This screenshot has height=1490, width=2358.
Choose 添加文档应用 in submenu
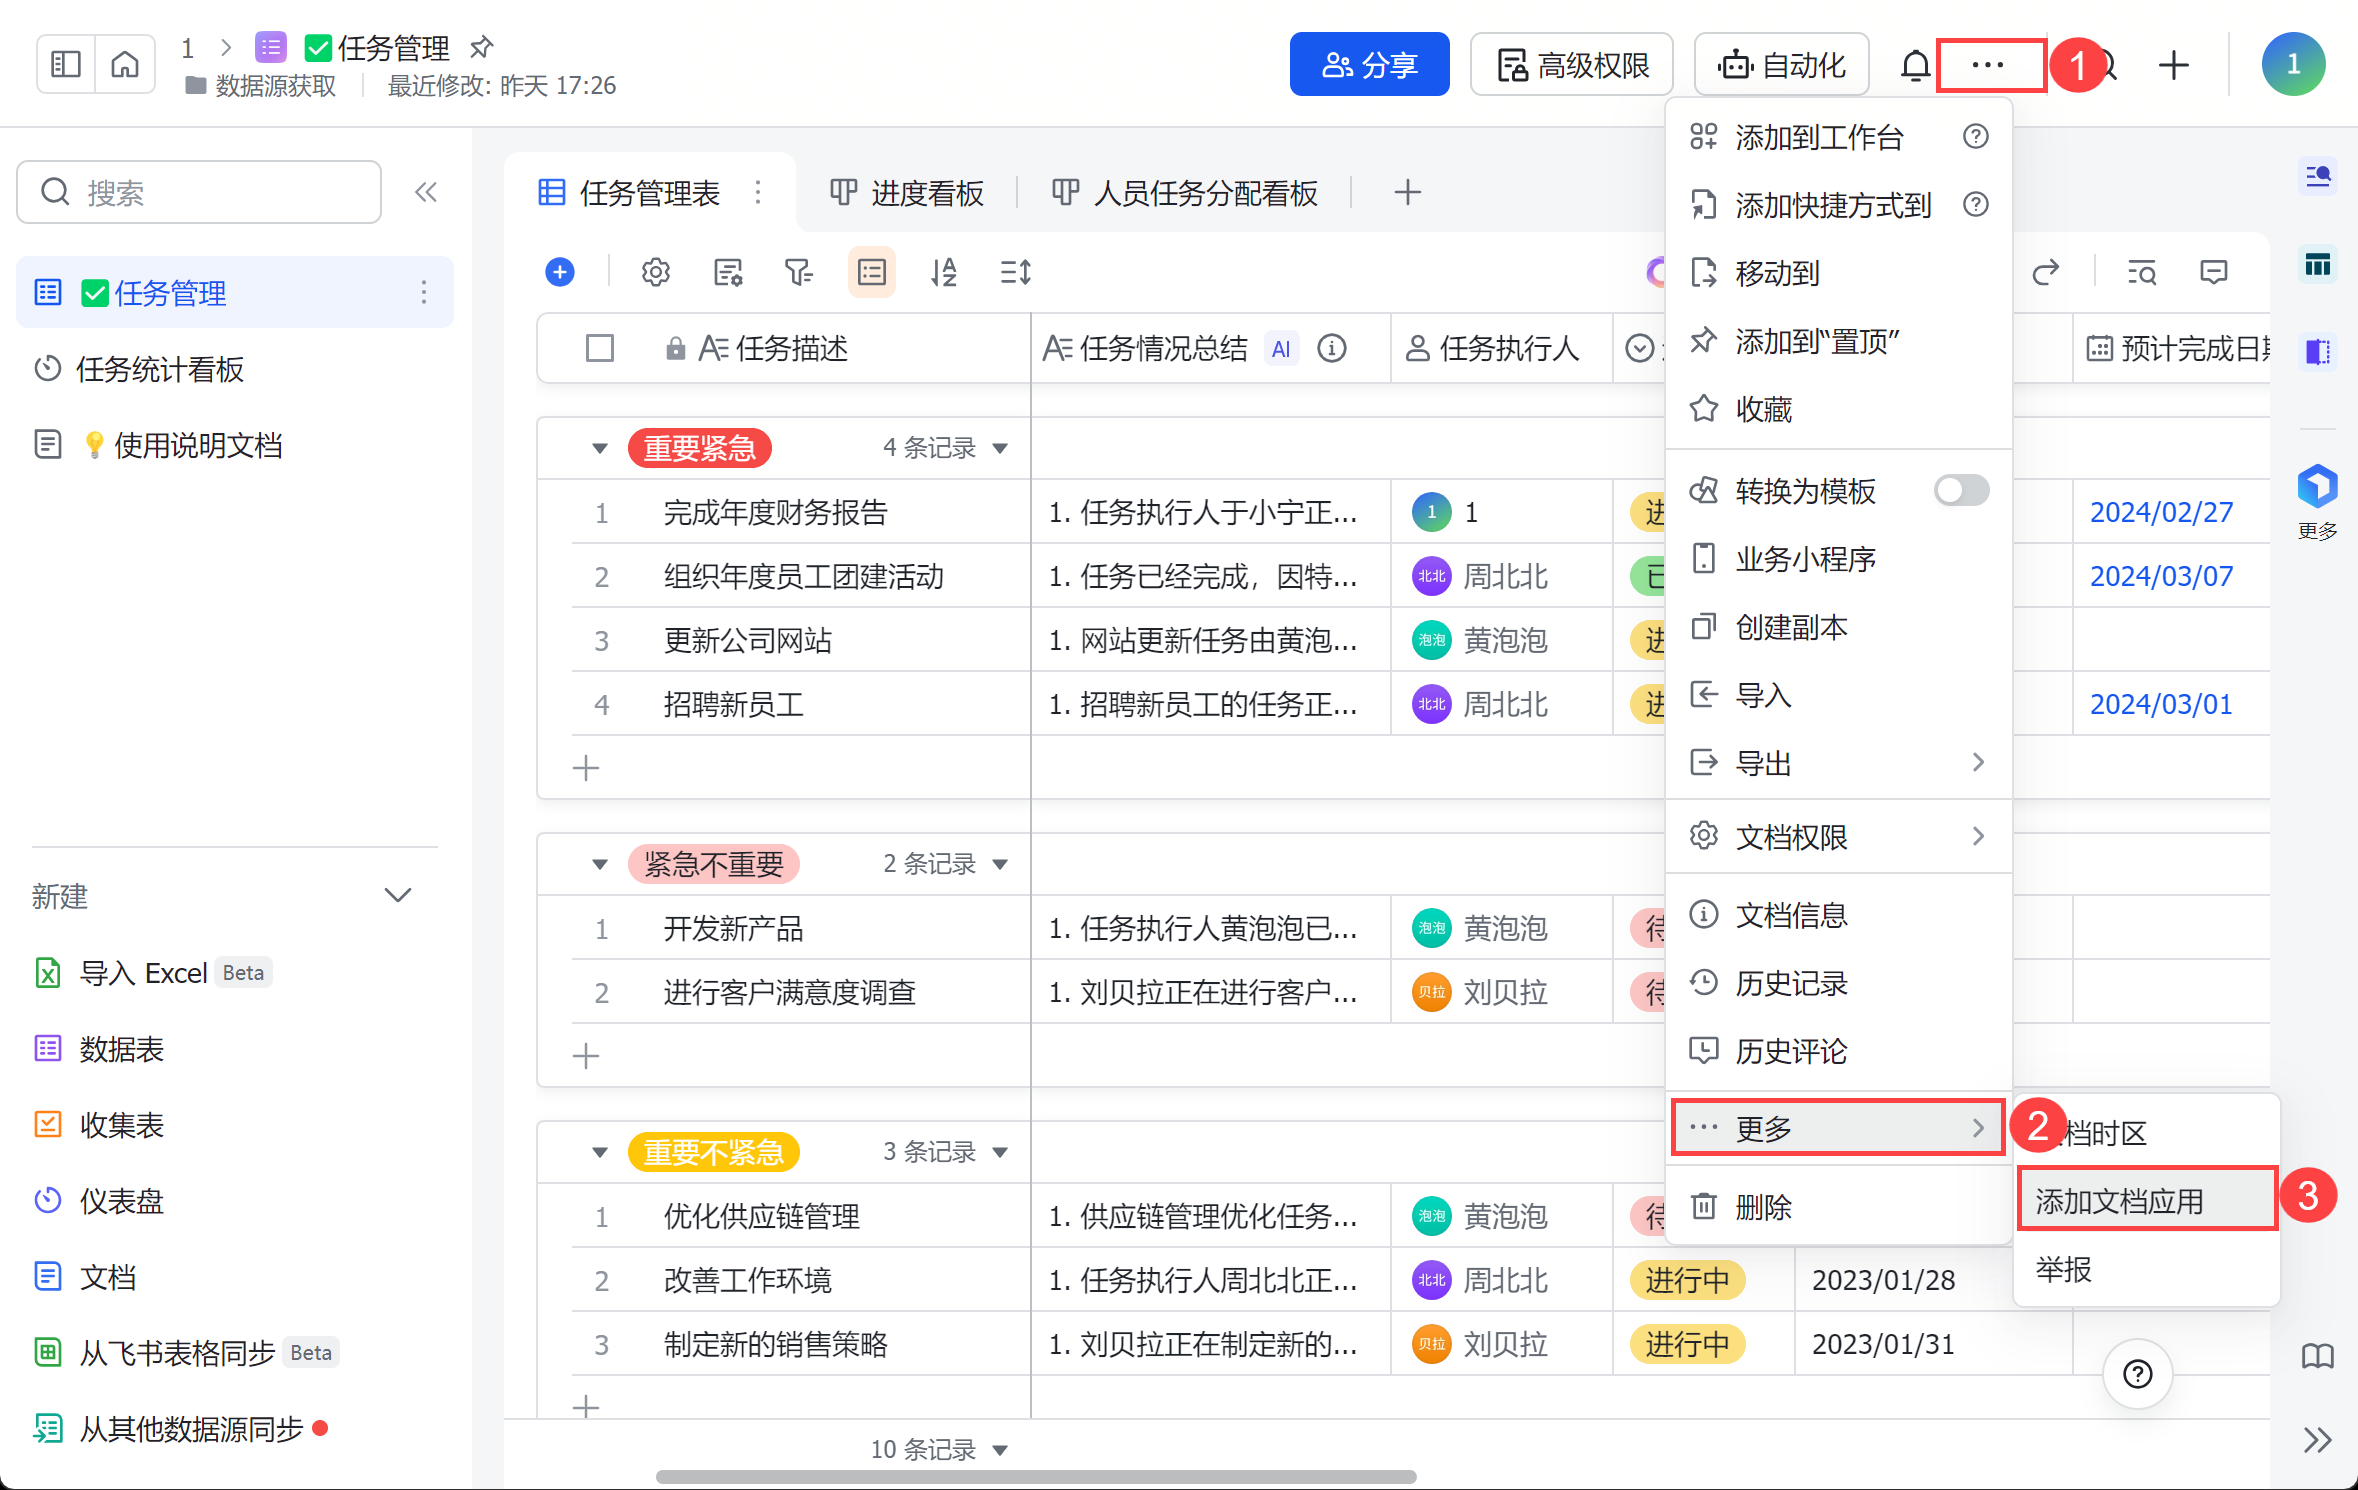2148,1200
